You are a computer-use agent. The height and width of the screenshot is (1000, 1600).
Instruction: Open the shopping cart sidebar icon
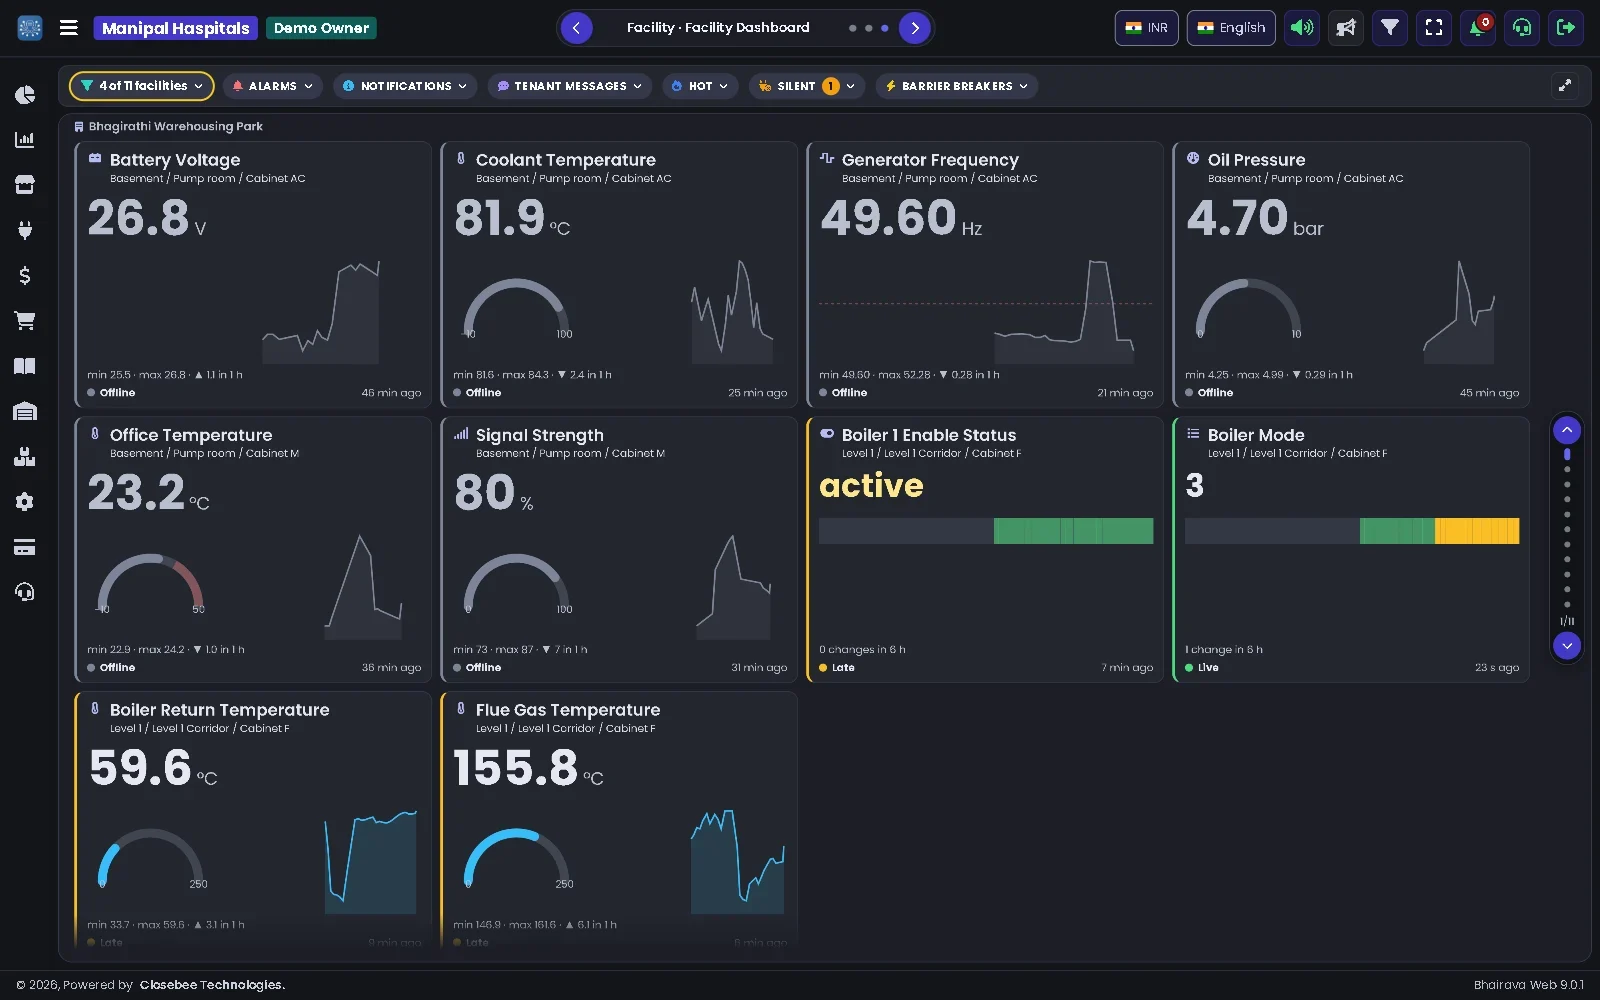click(x=25, y=320)
